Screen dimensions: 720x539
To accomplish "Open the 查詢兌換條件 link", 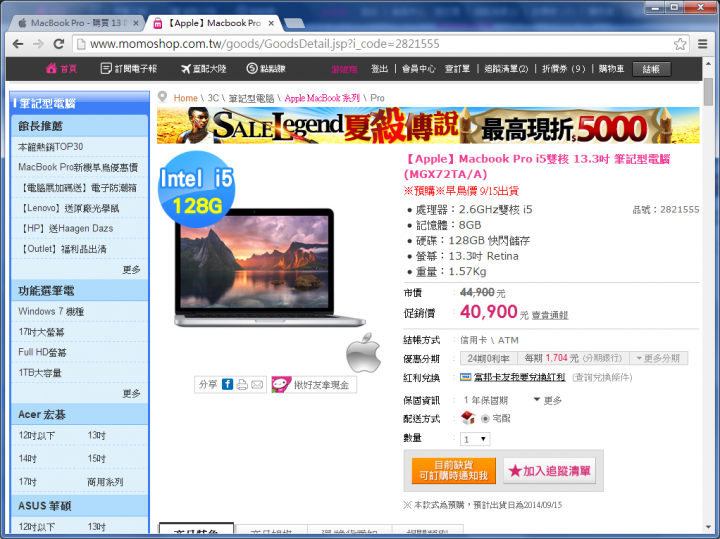I will point(602,377).
